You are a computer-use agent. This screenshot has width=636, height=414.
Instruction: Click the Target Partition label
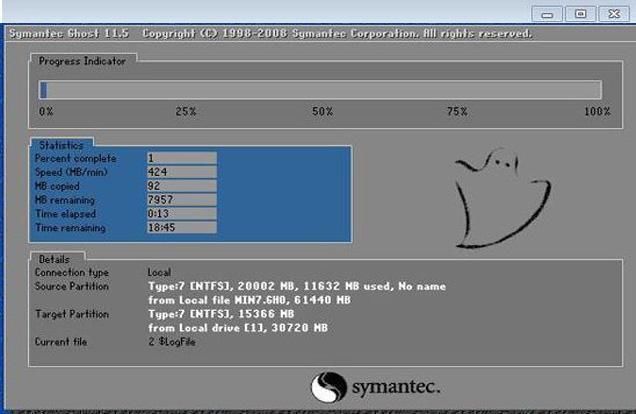click(x=71, y=314)
